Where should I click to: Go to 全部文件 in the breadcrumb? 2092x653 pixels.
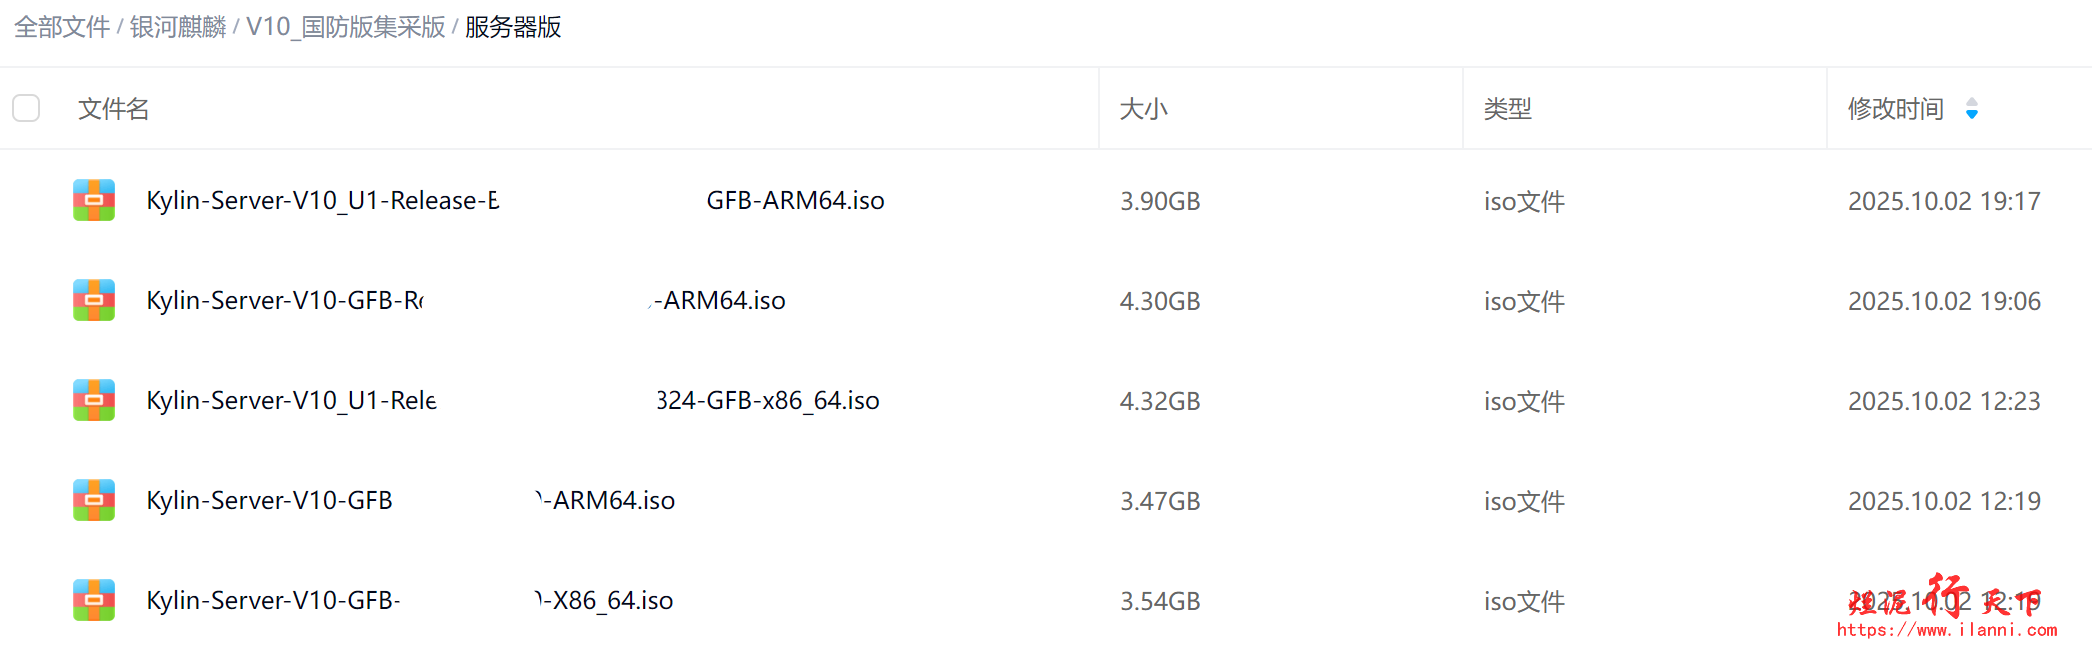62,27
